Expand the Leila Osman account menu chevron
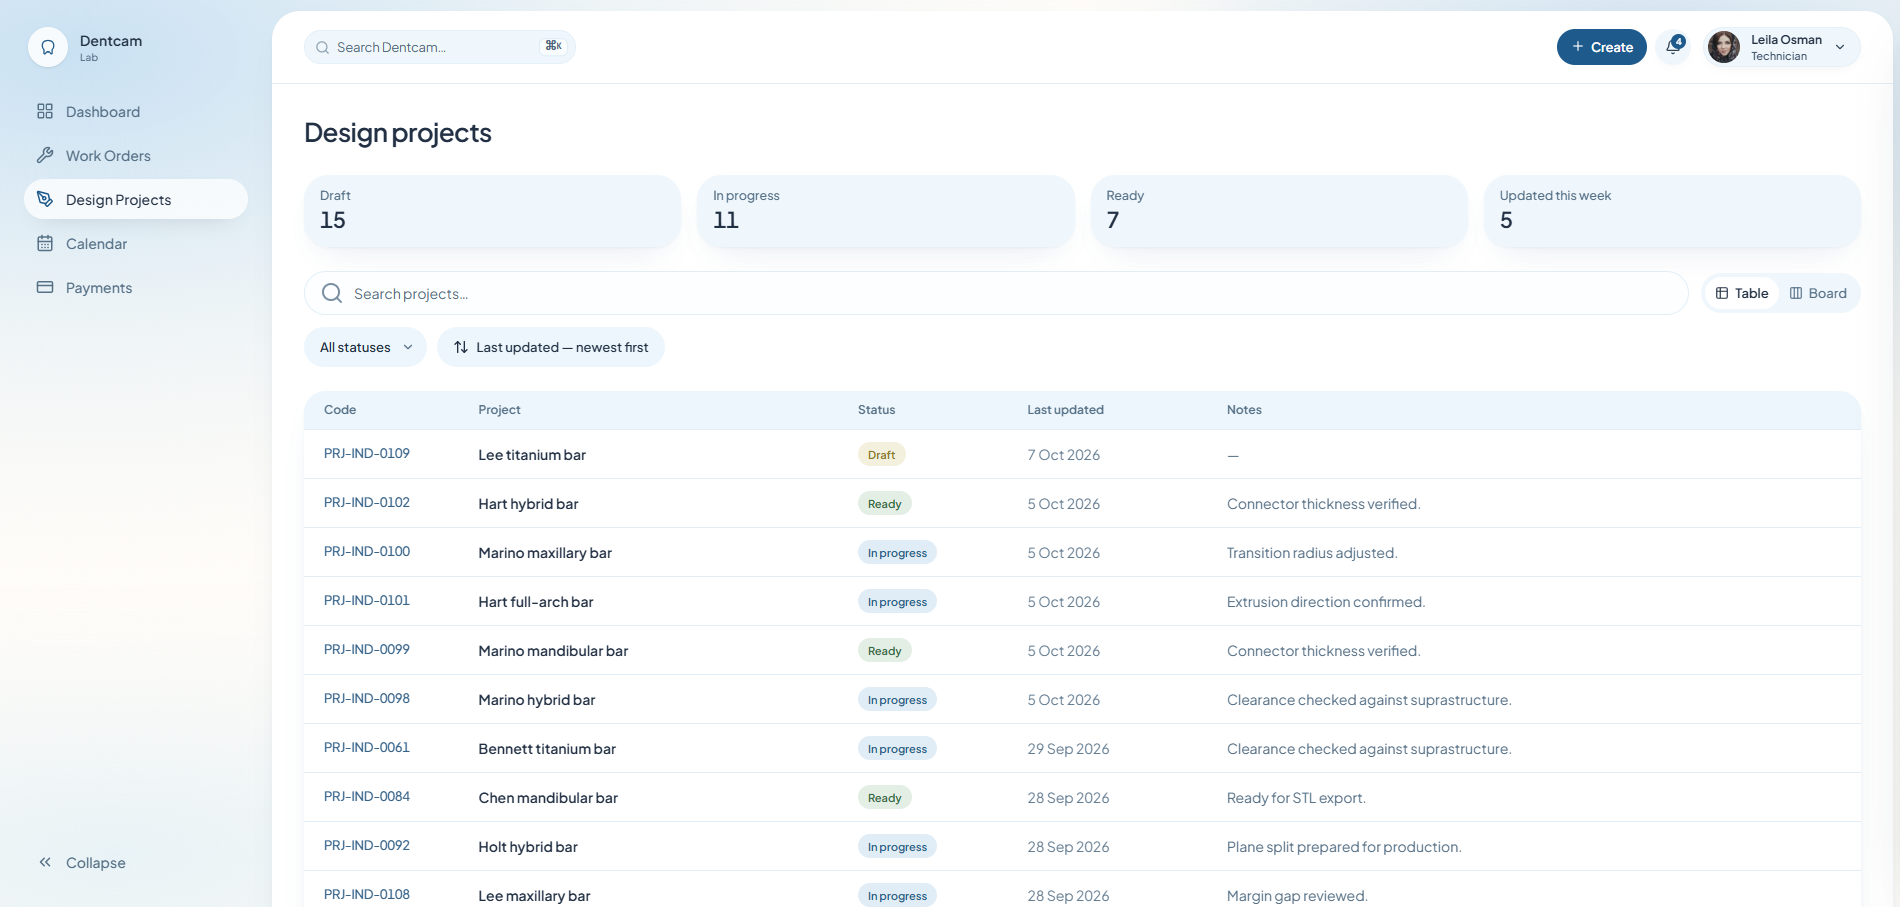1900x907 pixels. tap(1840, 47)
